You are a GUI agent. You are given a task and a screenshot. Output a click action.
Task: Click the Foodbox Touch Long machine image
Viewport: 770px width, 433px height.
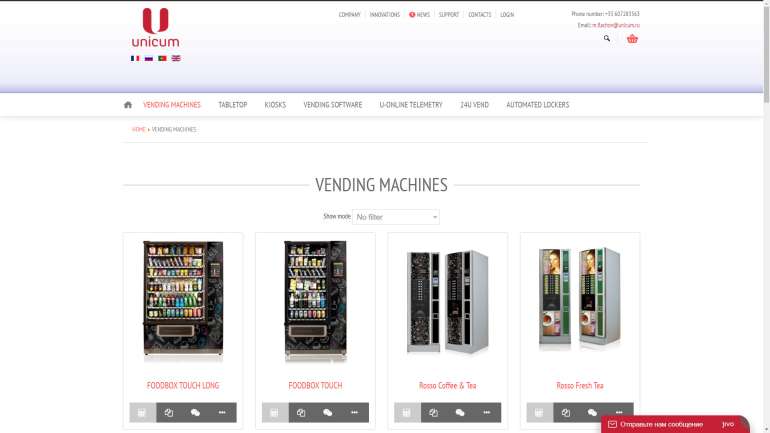coord(183,299)
